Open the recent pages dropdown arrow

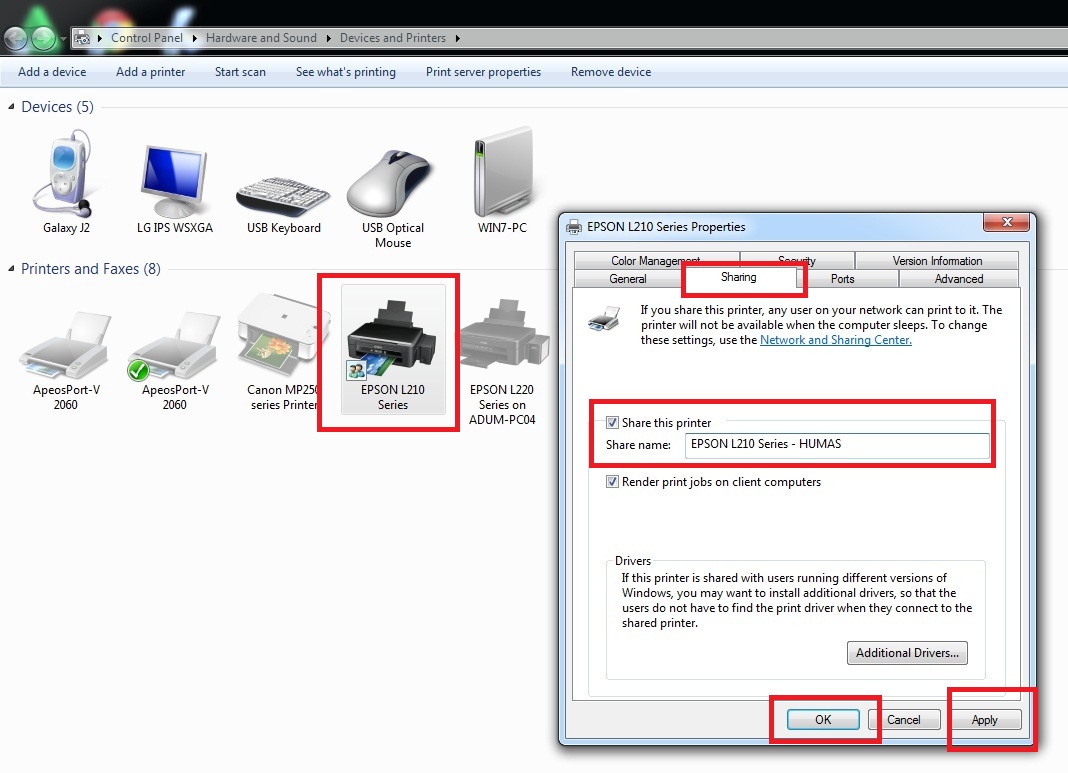(x=63, y=39)
